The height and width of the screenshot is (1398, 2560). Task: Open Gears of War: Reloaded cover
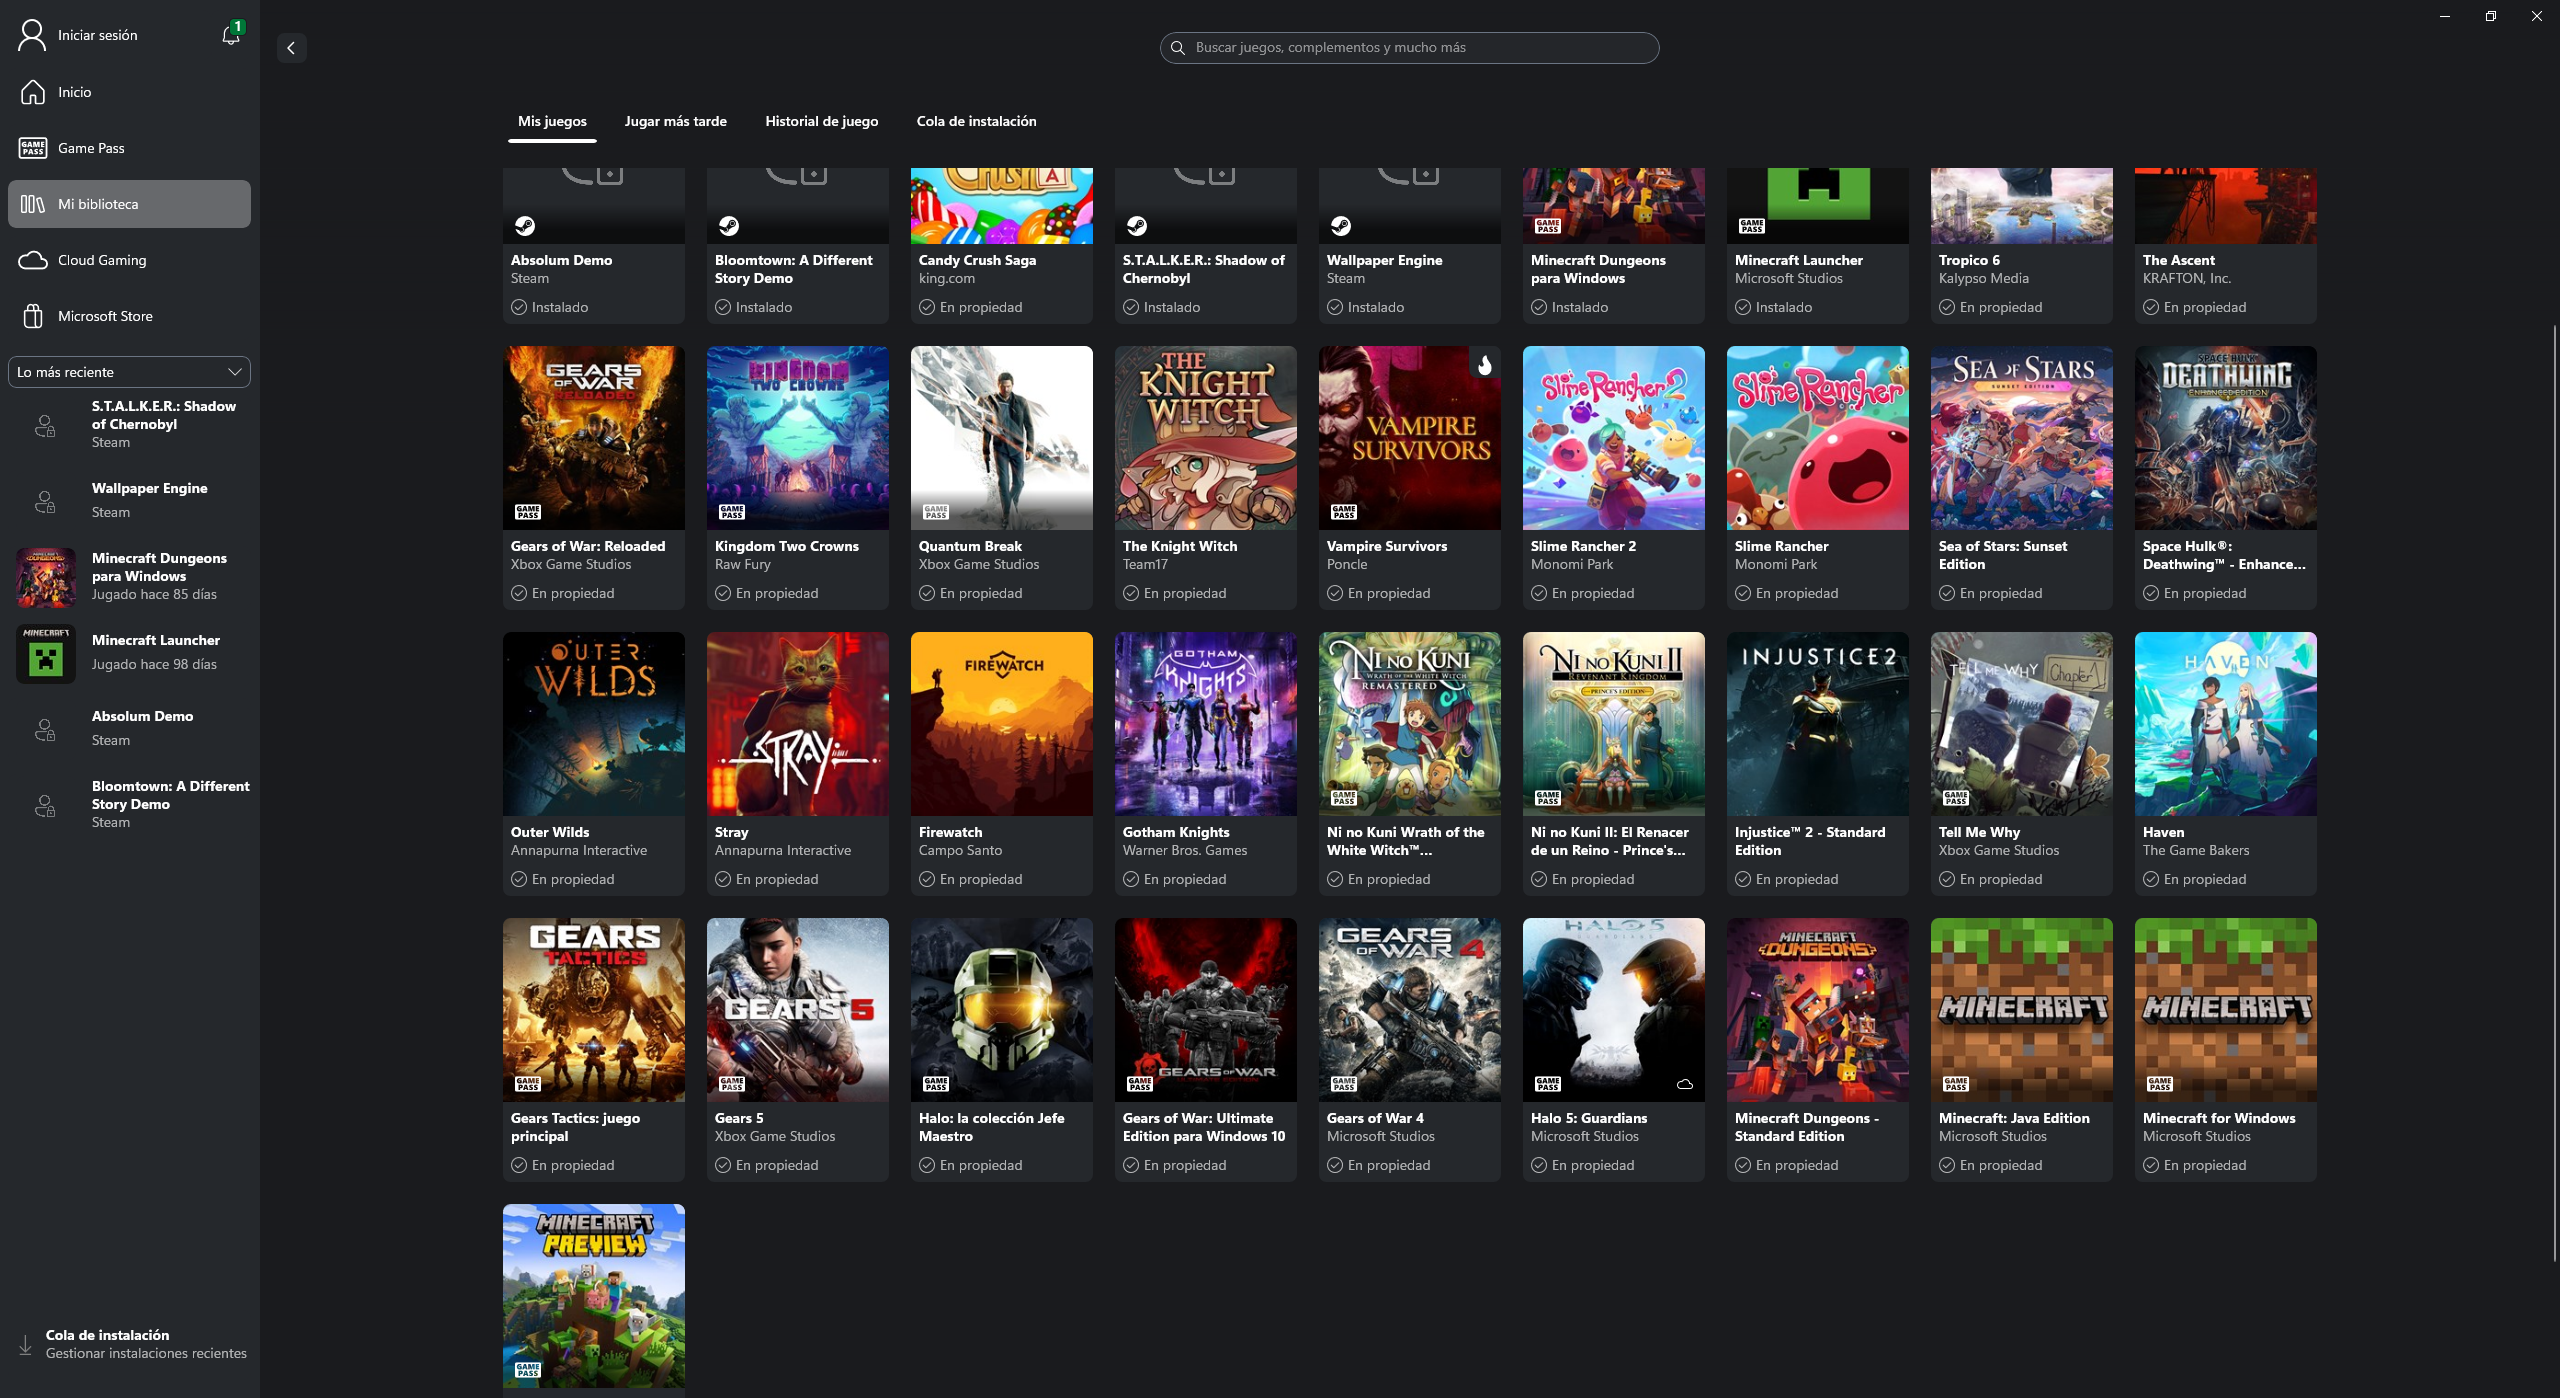point(594,438)
